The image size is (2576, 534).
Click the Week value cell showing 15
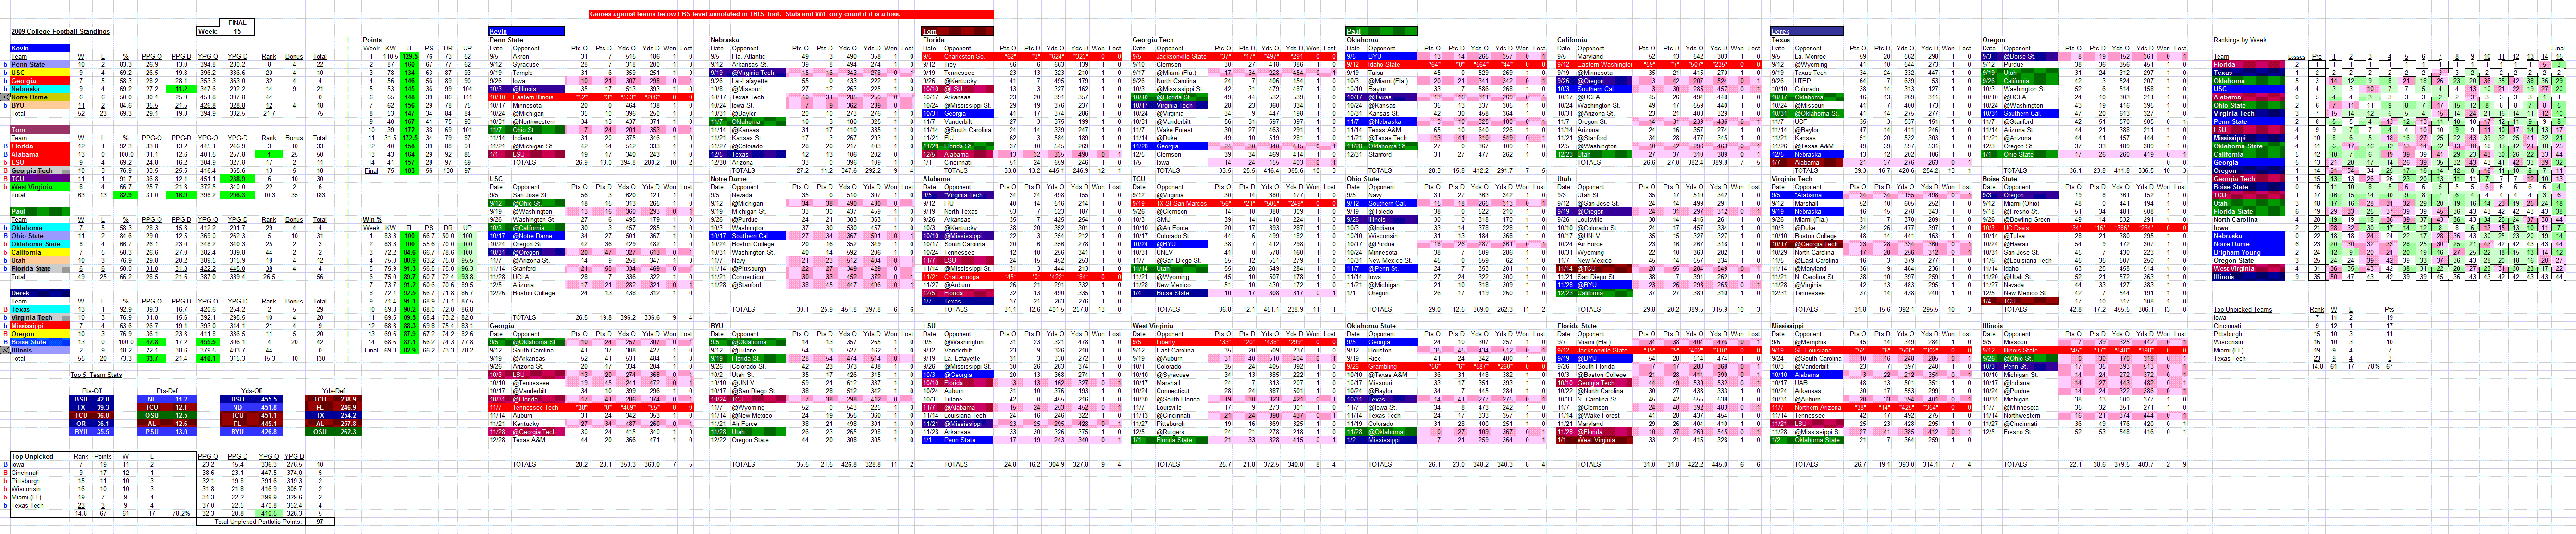tap(237, 31)
